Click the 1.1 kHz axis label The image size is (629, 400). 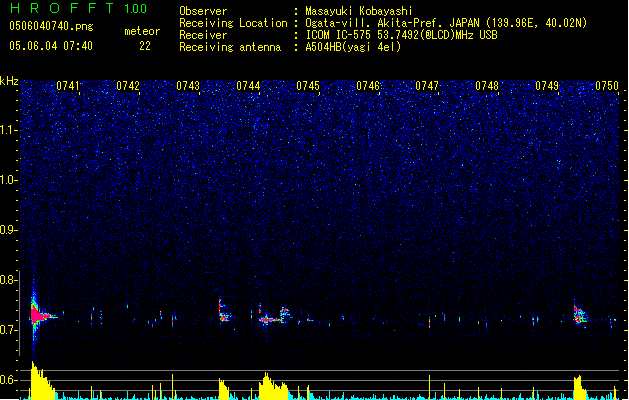coord(8,130)
